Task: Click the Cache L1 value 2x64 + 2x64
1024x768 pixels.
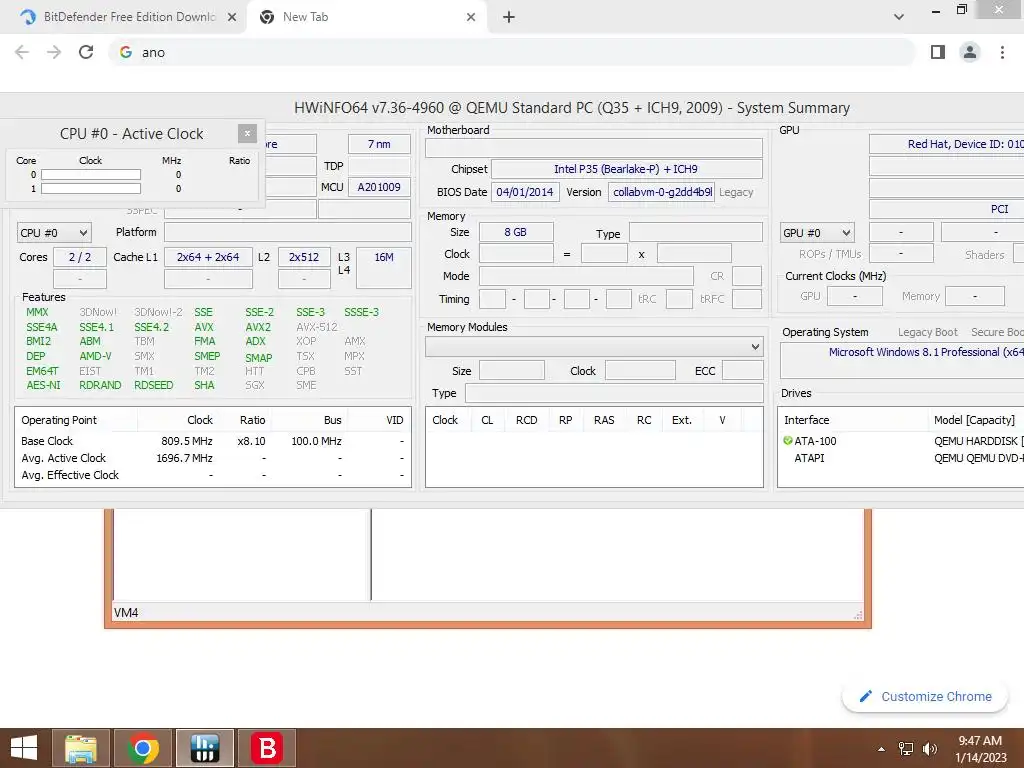Action: (208, 257)
